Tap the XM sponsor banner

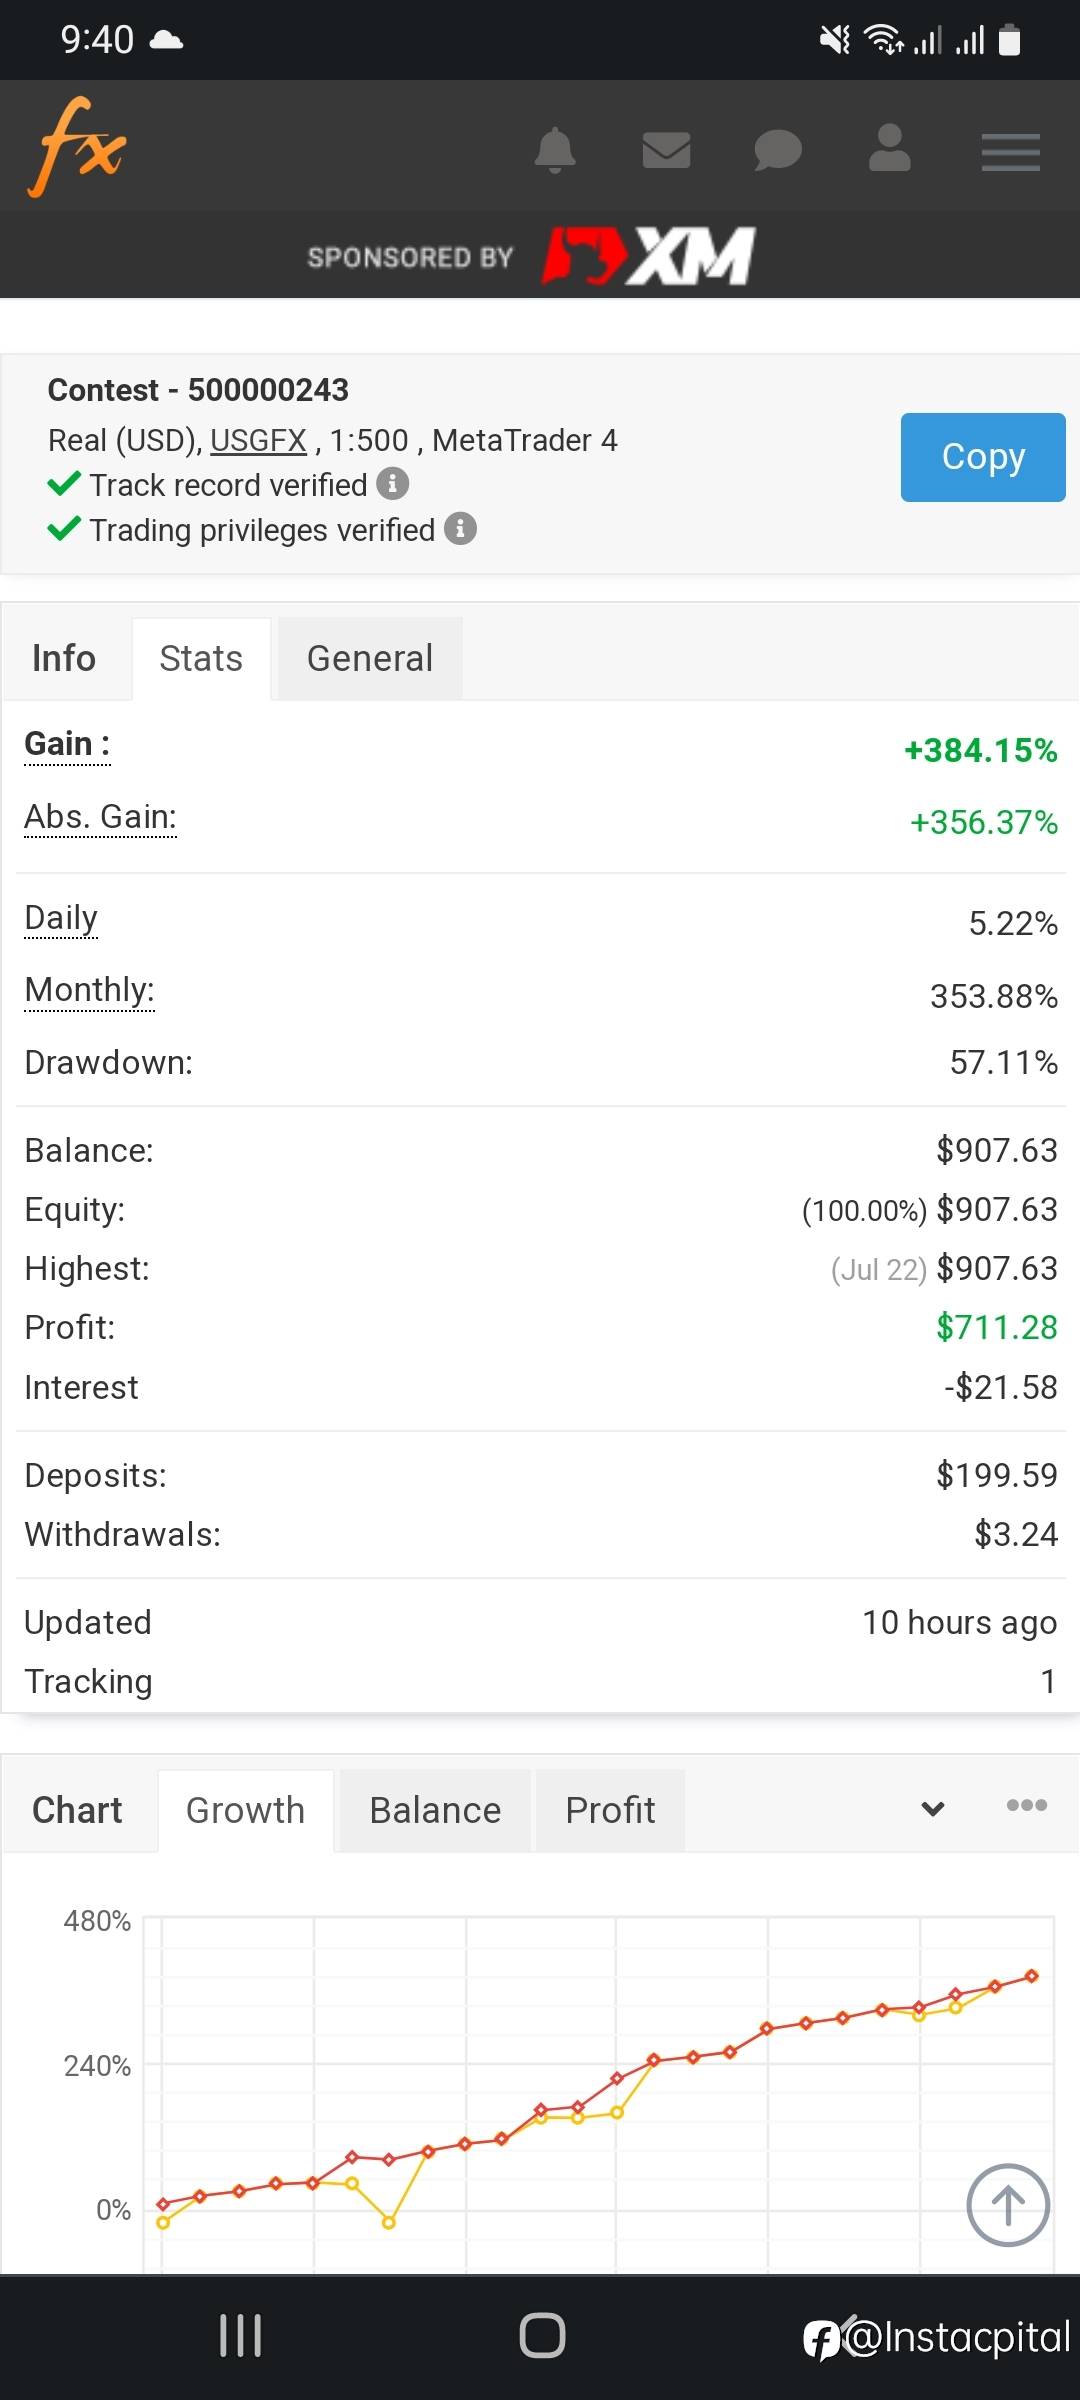coord(648,256)
